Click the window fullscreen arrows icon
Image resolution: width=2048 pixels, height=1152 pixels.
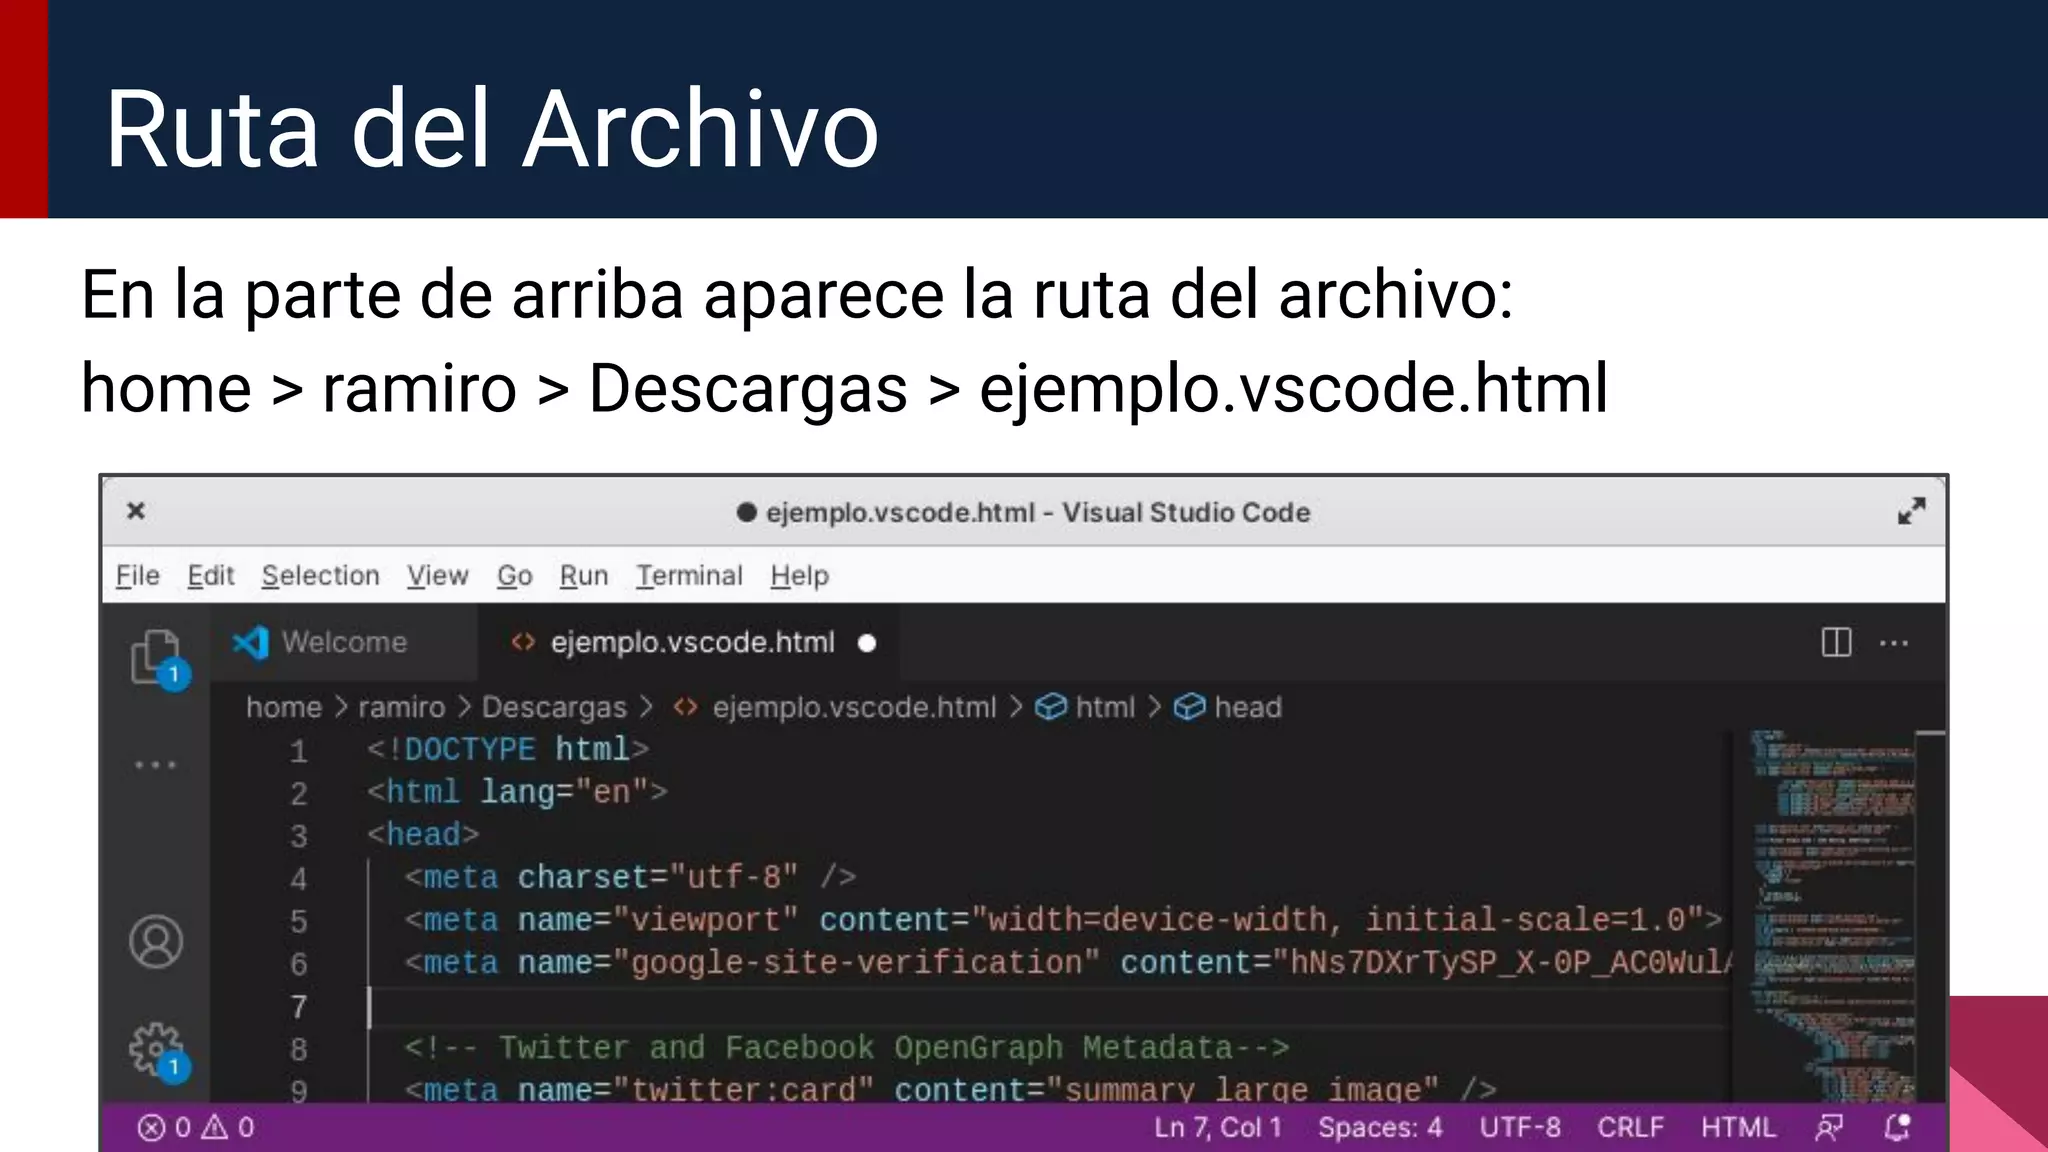[1912, 511]
